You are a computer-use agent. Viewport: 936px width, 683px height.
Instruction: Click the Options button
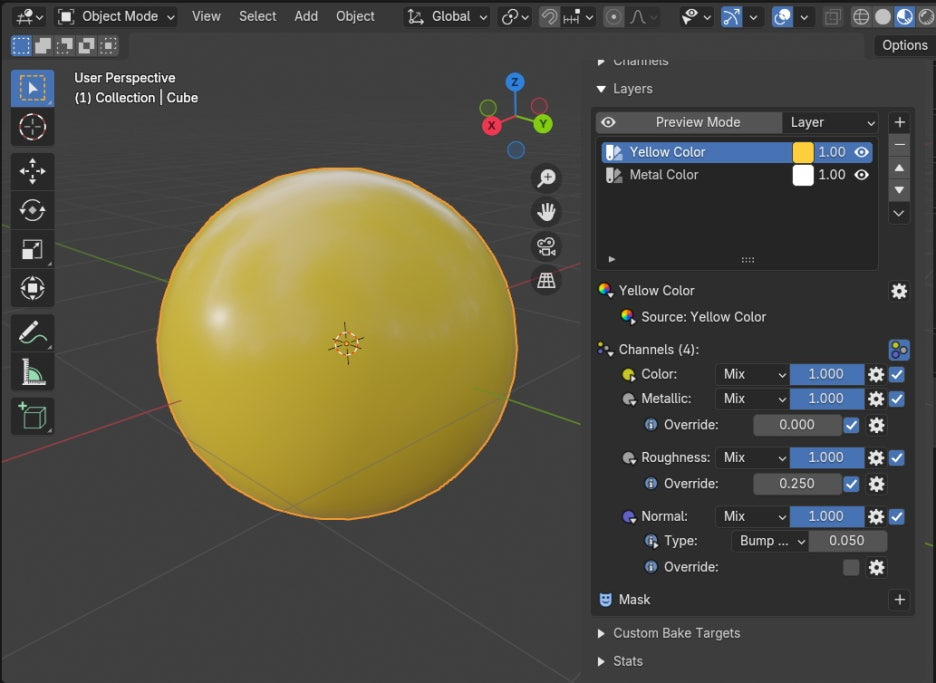(904, 45)
